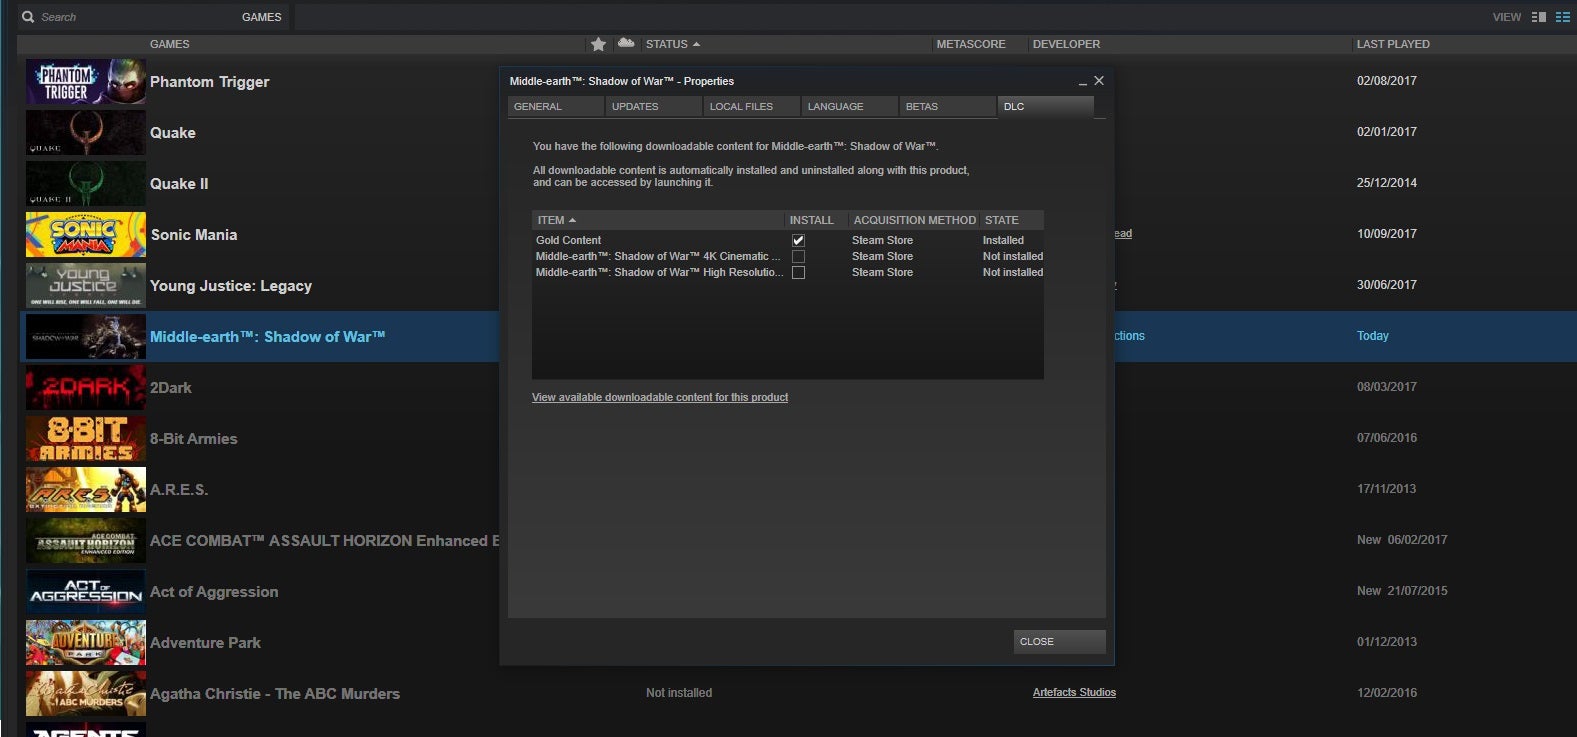Select the Act of Aggression title
1577x737 pixels.
tap(214, 592)
